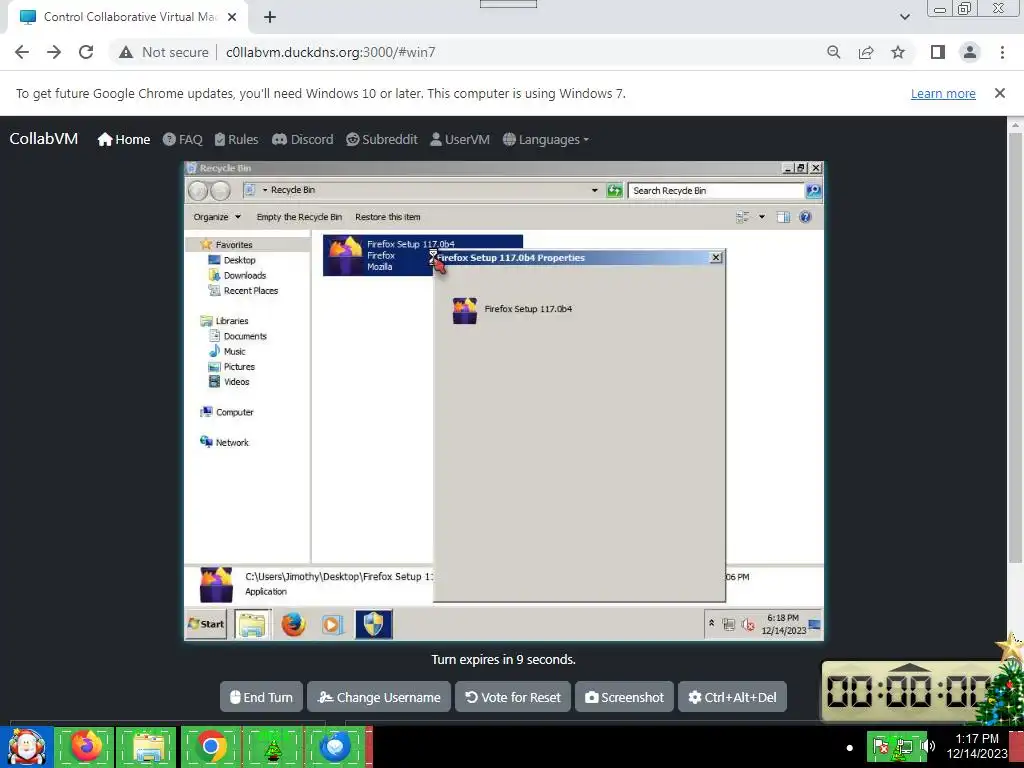This screenshot has width=1024, height=768.
Task: Click the Search Recycle Bin field
Action: tap(715, 190)
